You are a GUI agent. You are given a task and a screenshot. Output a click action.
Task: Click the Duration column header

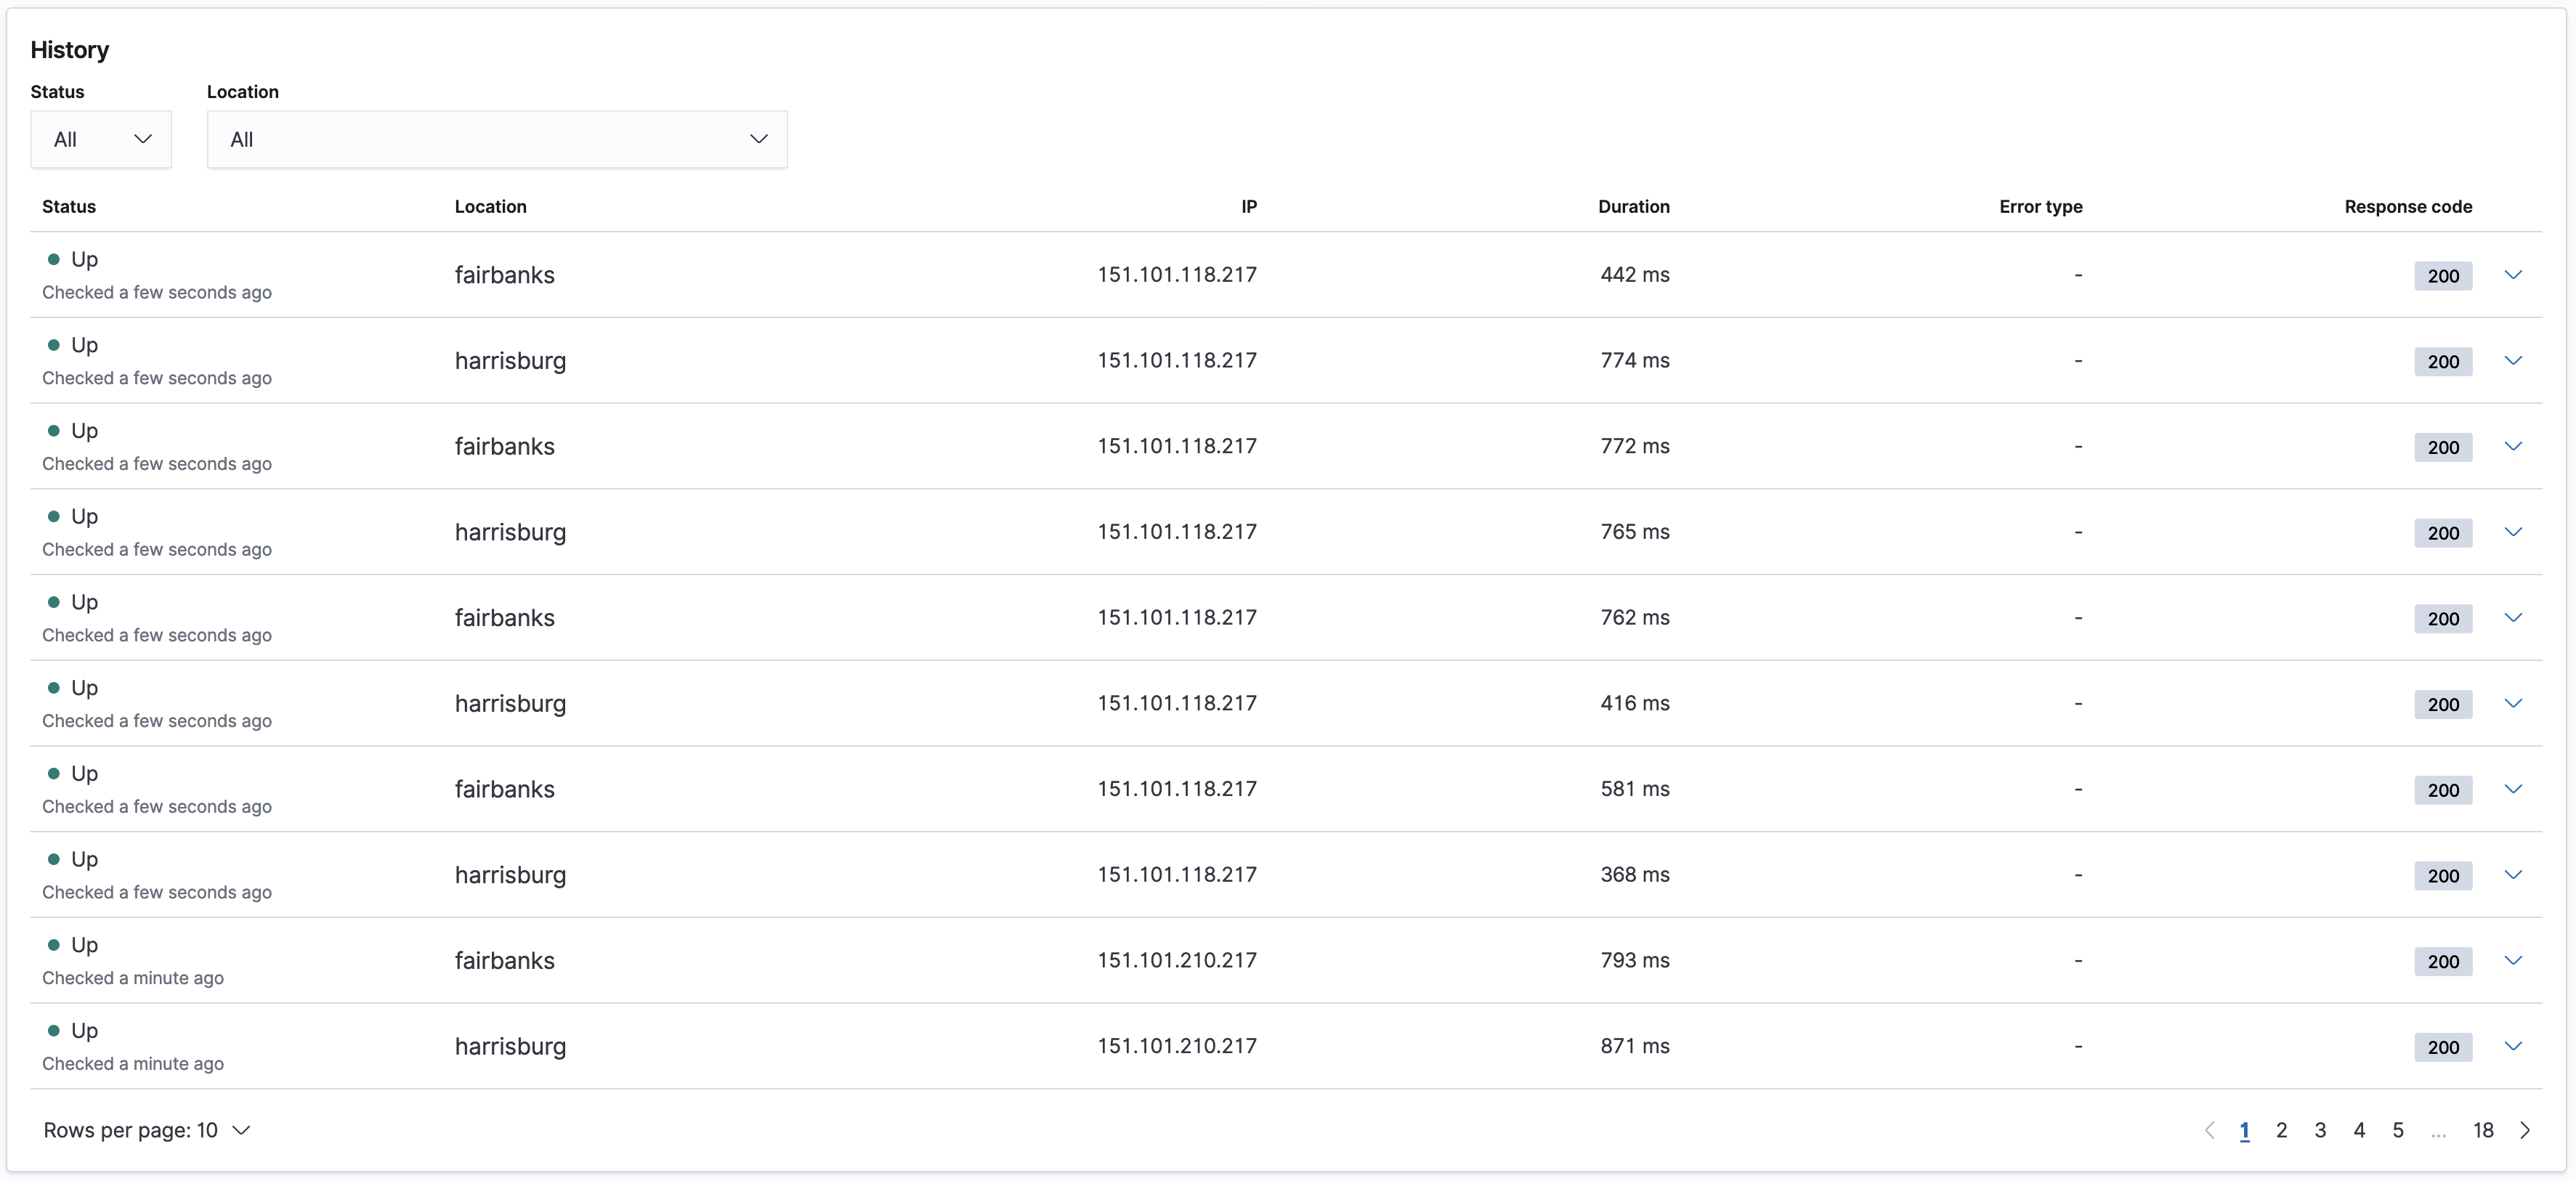click(1633, 207)
